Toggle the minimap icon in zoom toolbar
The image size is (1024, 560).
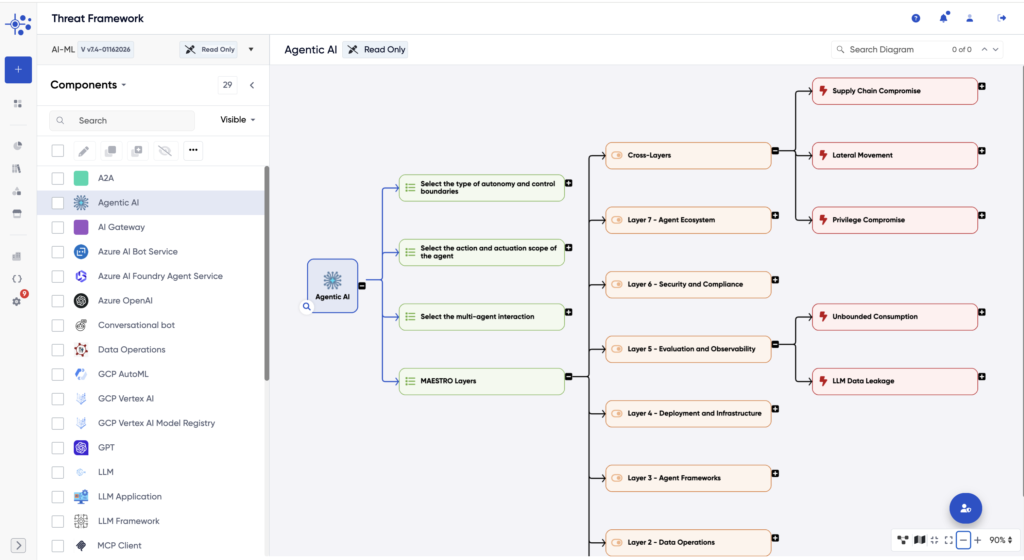click(919, 540)
